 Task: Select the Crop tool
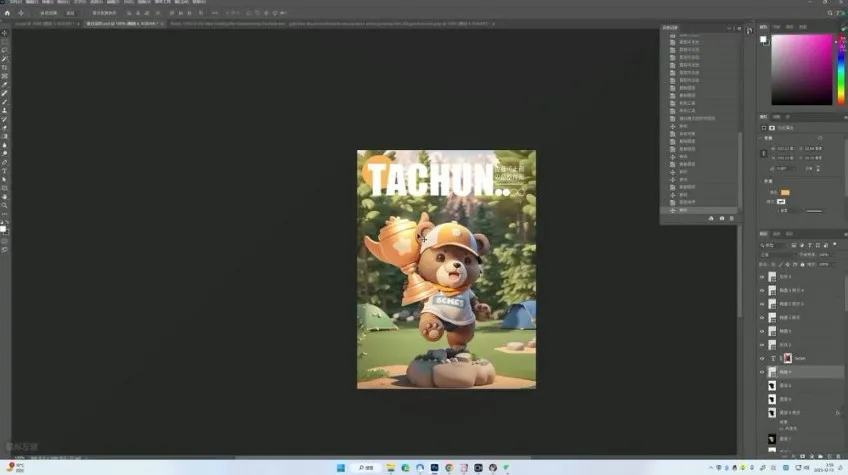click(4, 67)
